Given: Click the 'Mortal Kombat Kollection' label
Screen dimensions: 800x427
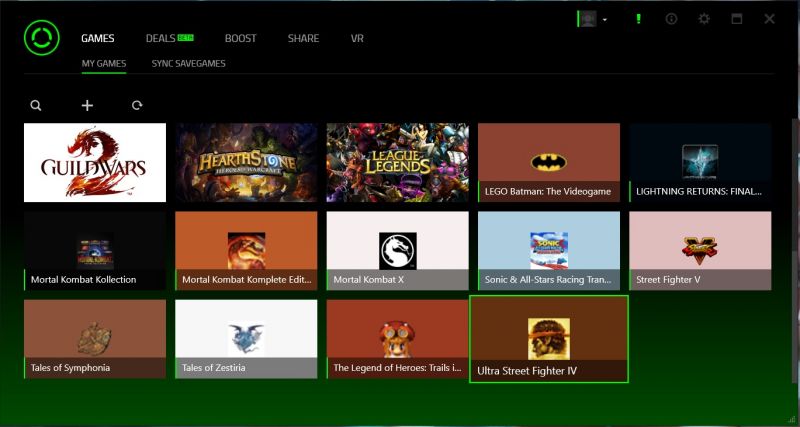Looking at the screenshot, I should coord(84,280).
